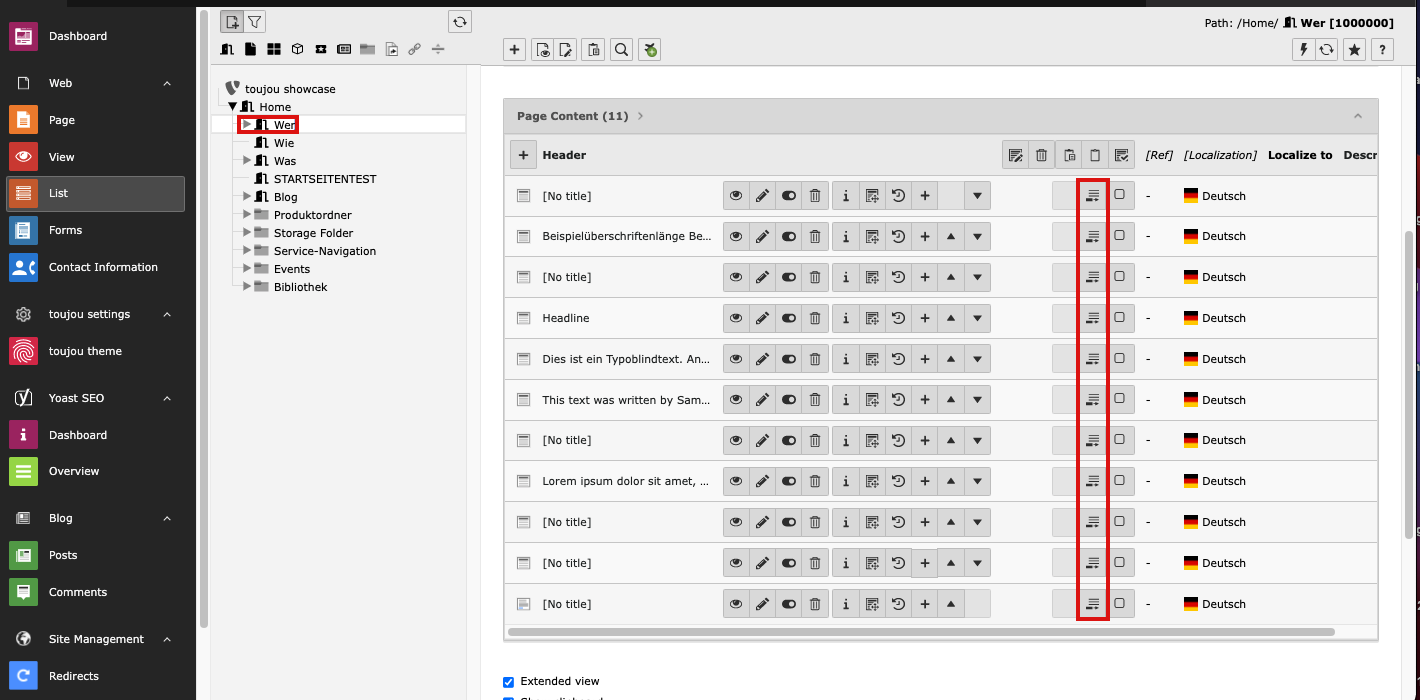Create a new record with the plus icon
Viewport: 1420px width, 700px height.
[514, 49]
